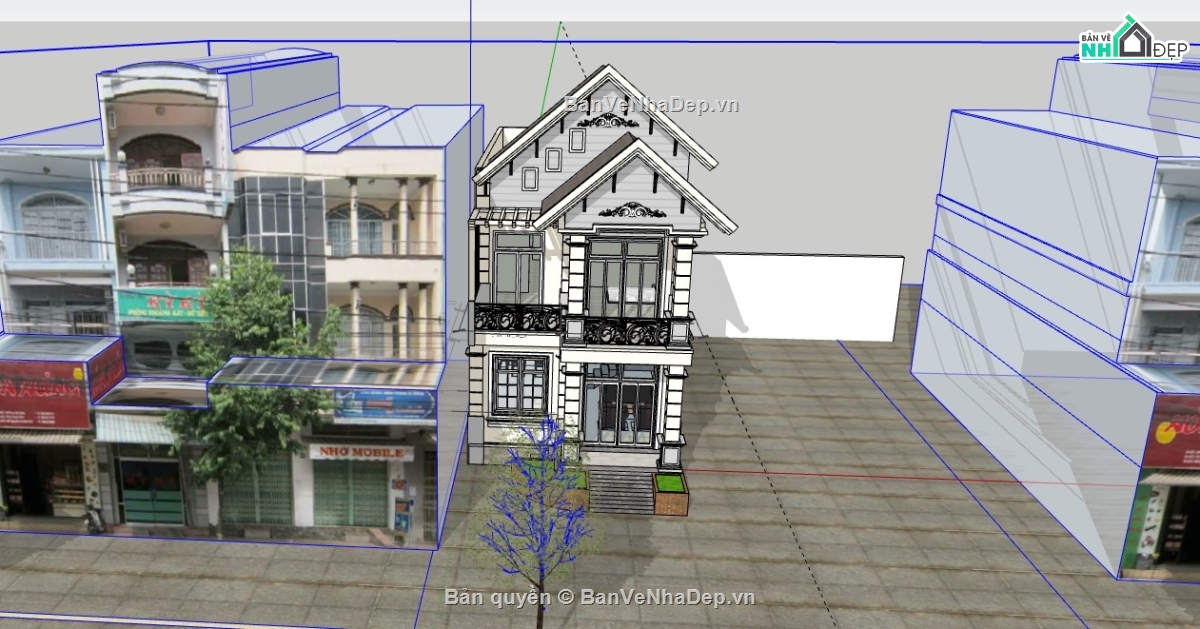Click the motorbike parked at bottom left
Viewport: 1200px width, 629px height.
pos(95,518)
